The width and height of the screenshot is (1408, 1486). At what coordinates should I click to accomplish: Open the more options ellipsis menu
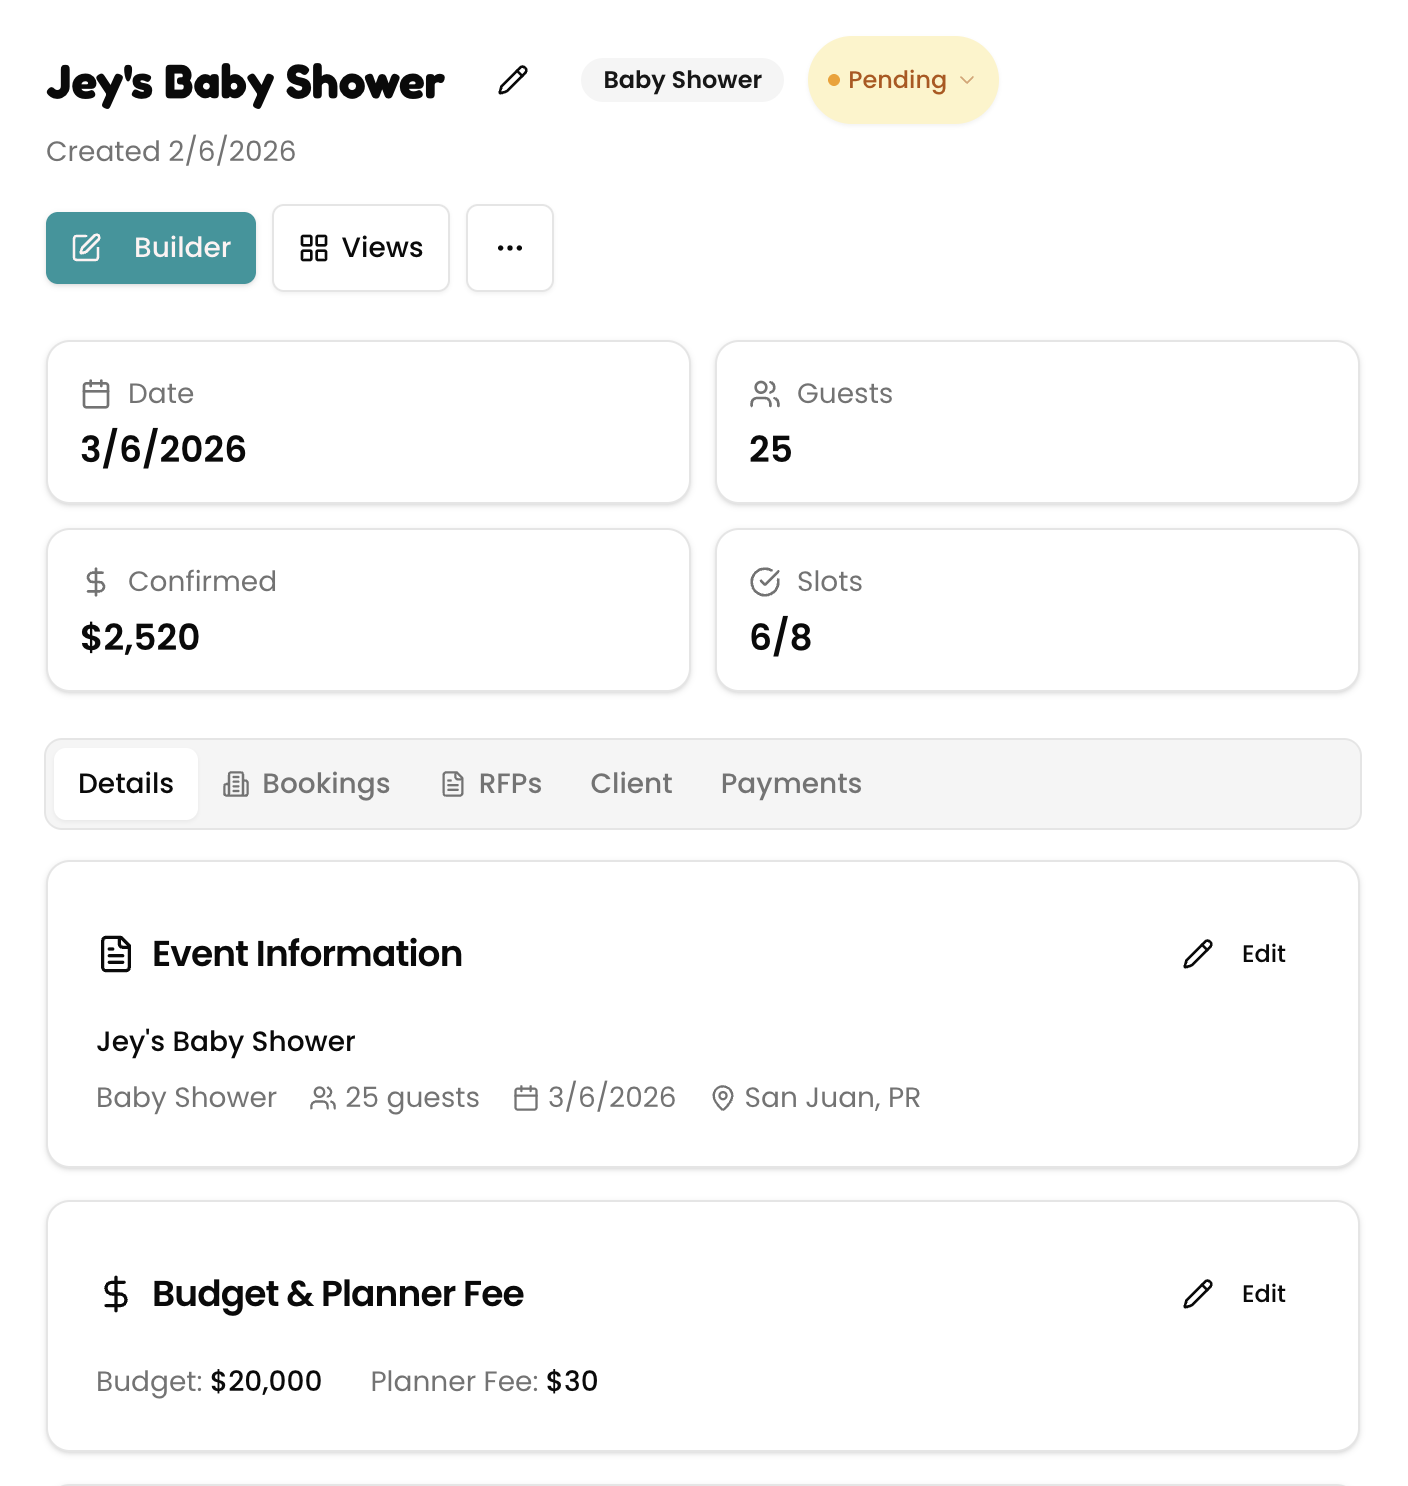click(x=509, y=247)
